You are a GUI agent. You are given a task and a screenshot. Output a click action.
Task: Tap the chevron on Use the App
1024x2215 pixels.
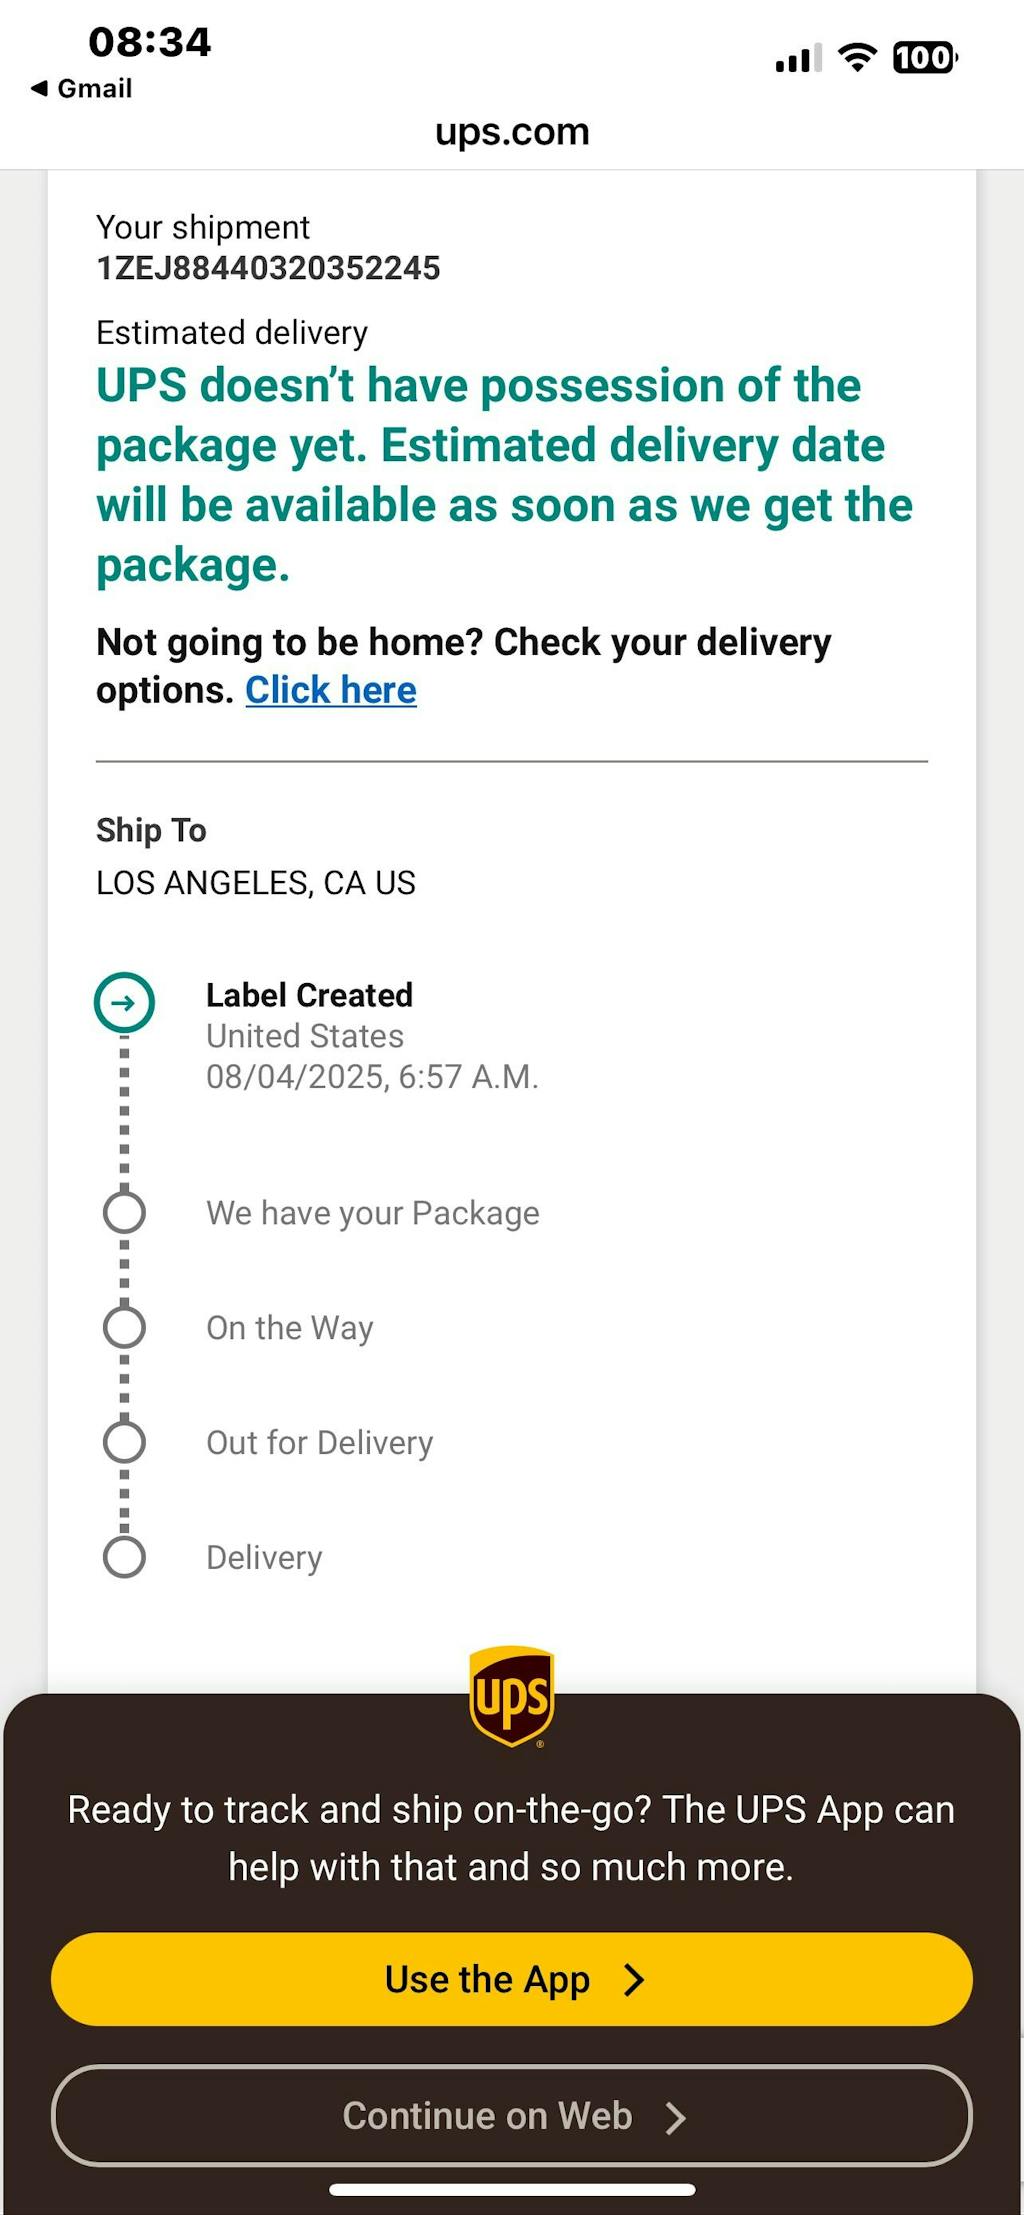pyautogui.click(x=634, y=1979)
